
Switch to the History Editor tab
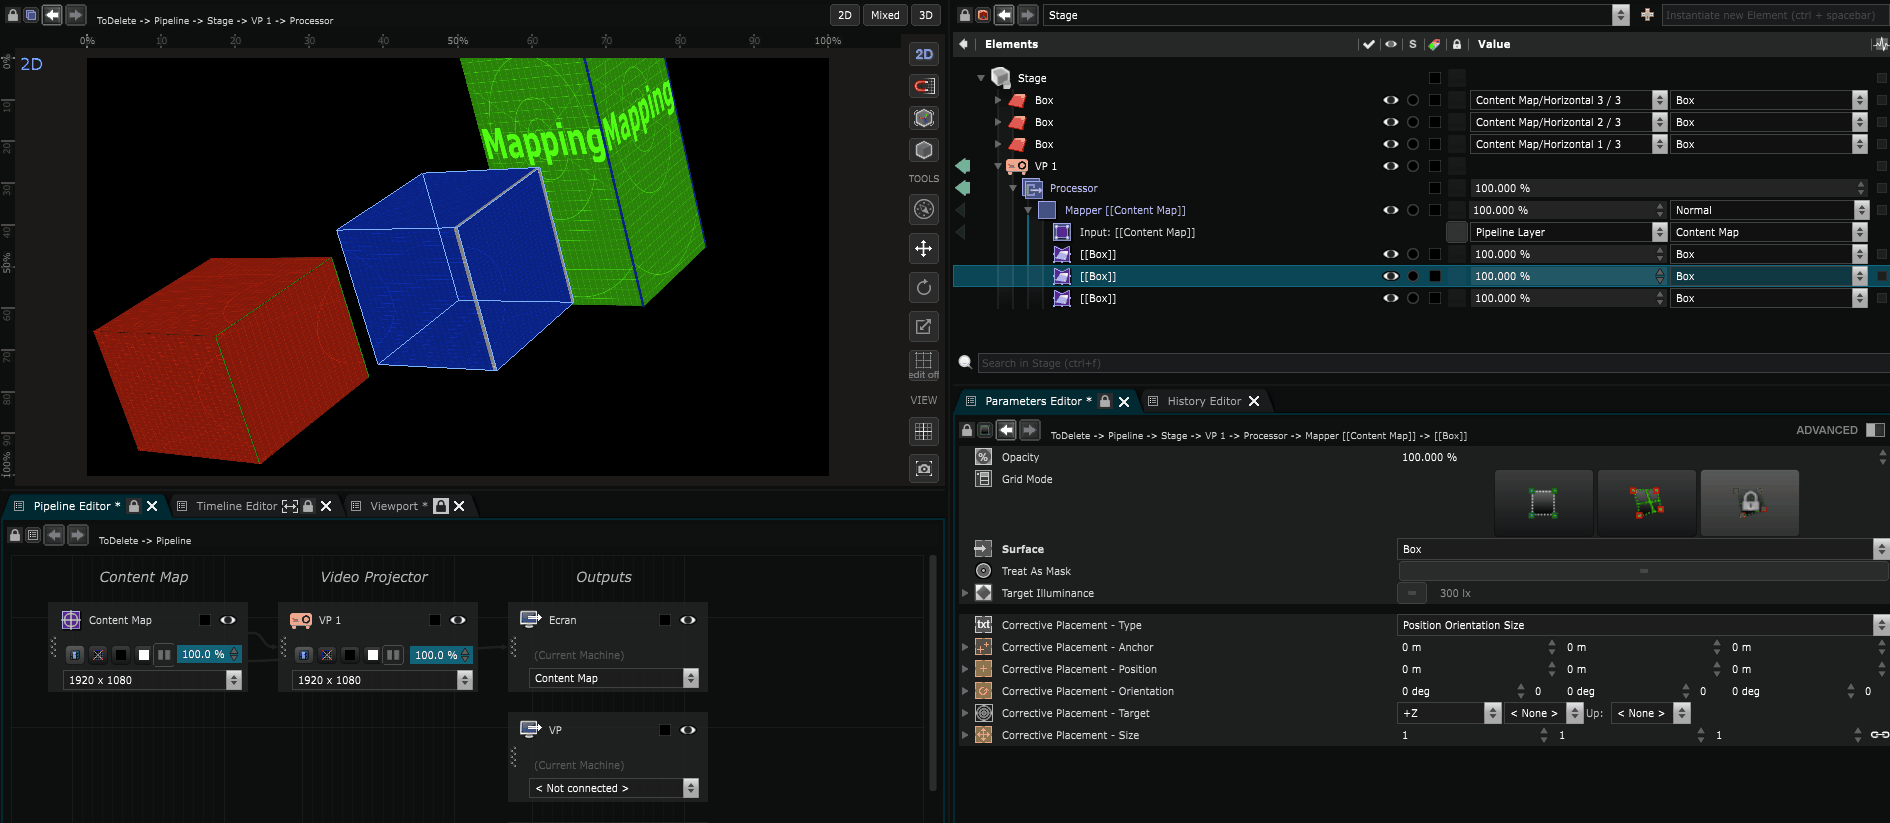coord(1204,401)
